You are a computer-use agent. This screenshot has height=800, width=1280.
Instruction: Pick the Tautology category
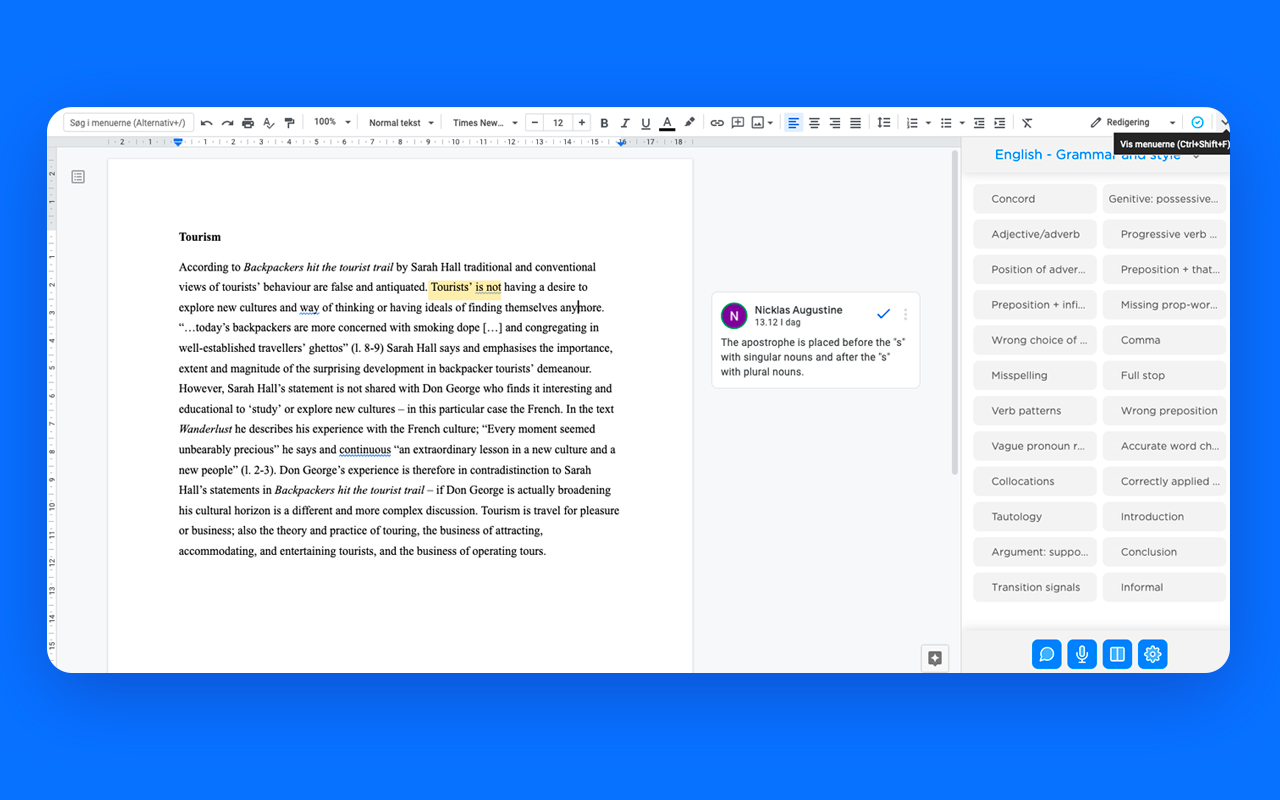(x=1035, y=516)
